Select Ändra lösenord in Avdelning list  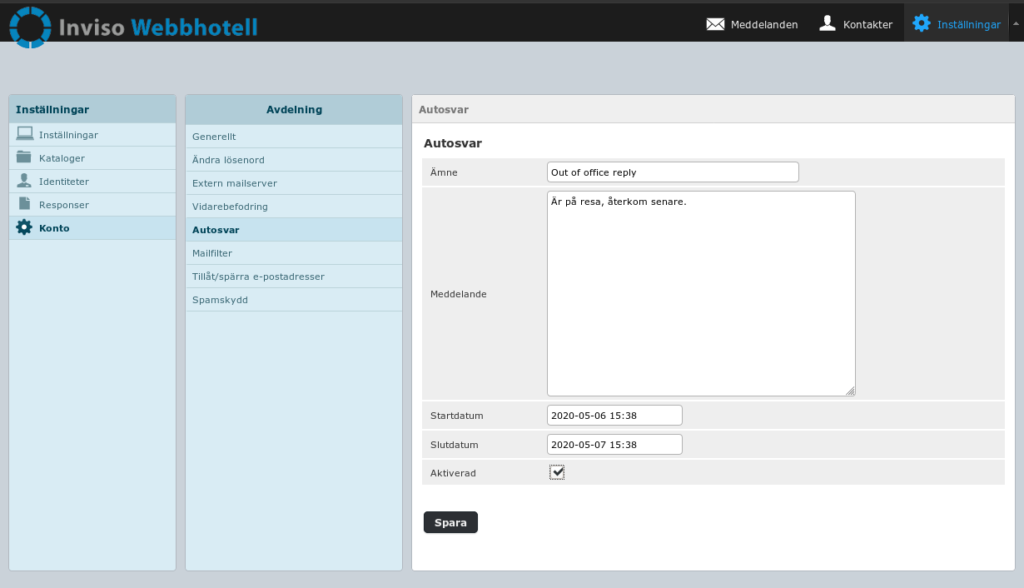point(228,160)
